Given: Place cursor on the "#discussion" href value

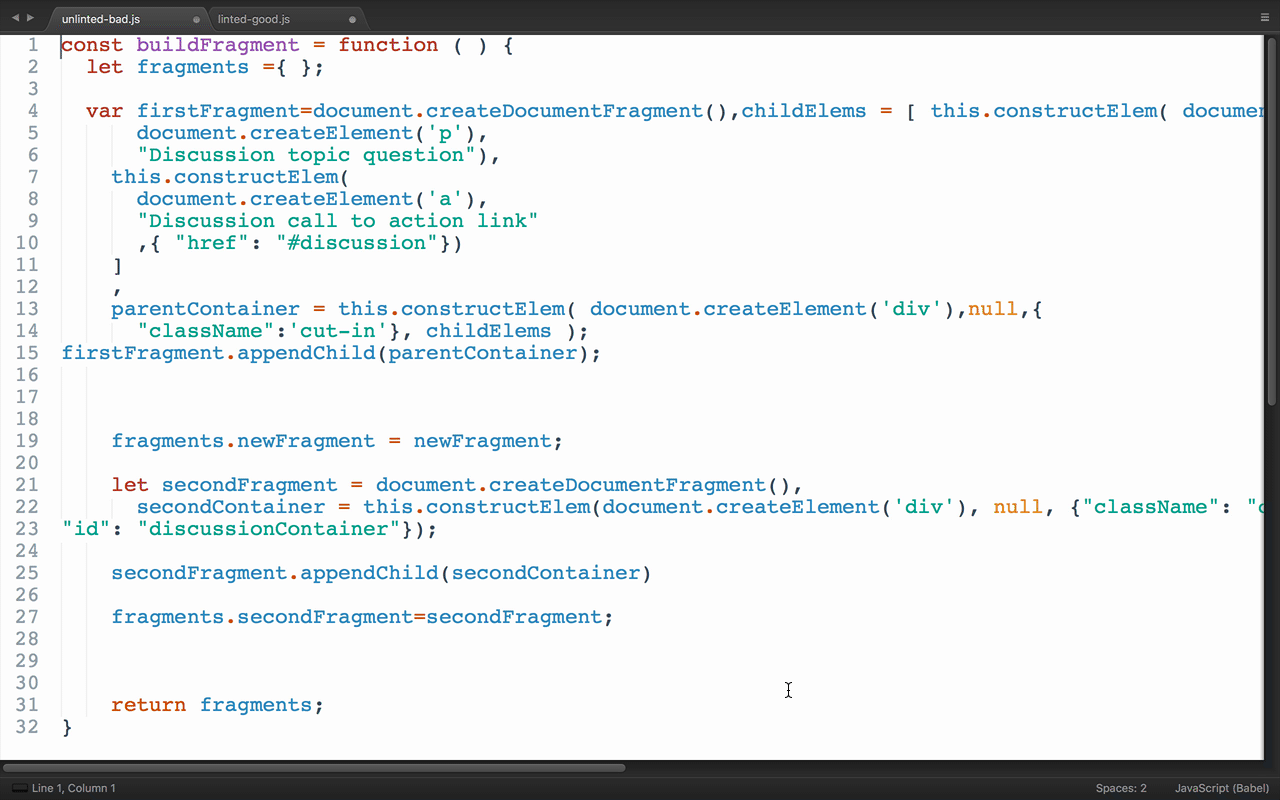Looking at the screenshot, I should click(x=356, y=243).
